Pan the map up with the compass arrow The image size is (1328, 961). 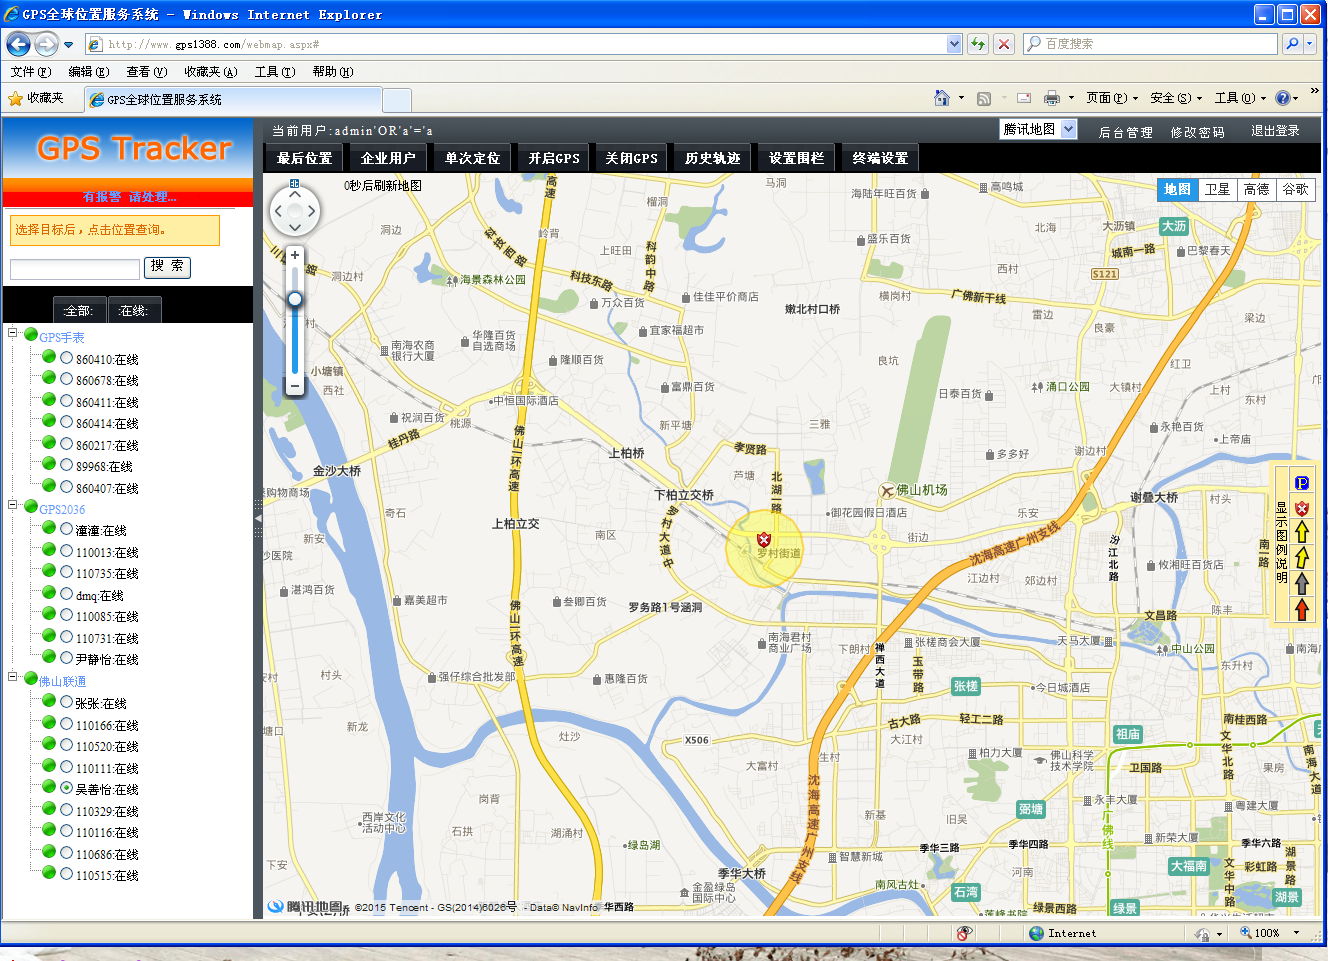[x=295, y=194]
